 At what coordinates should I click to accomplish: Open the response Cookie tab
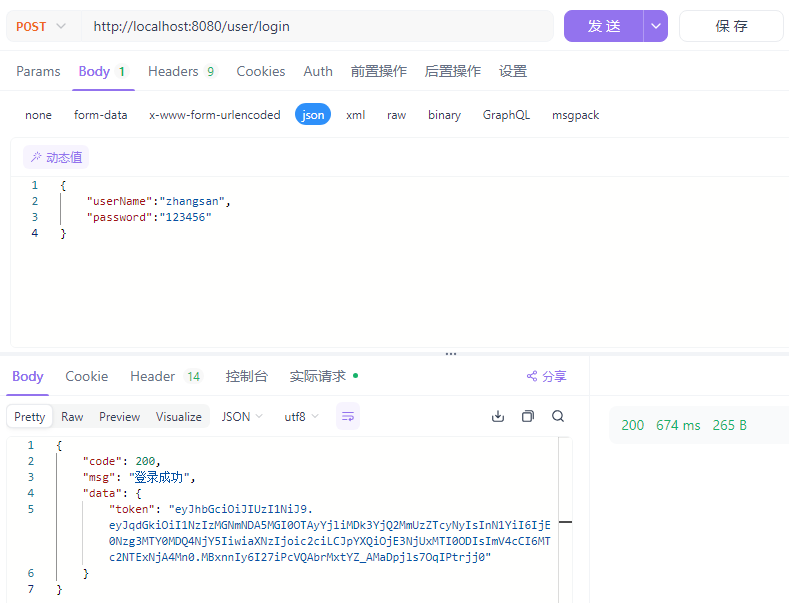tap(87, 377)
